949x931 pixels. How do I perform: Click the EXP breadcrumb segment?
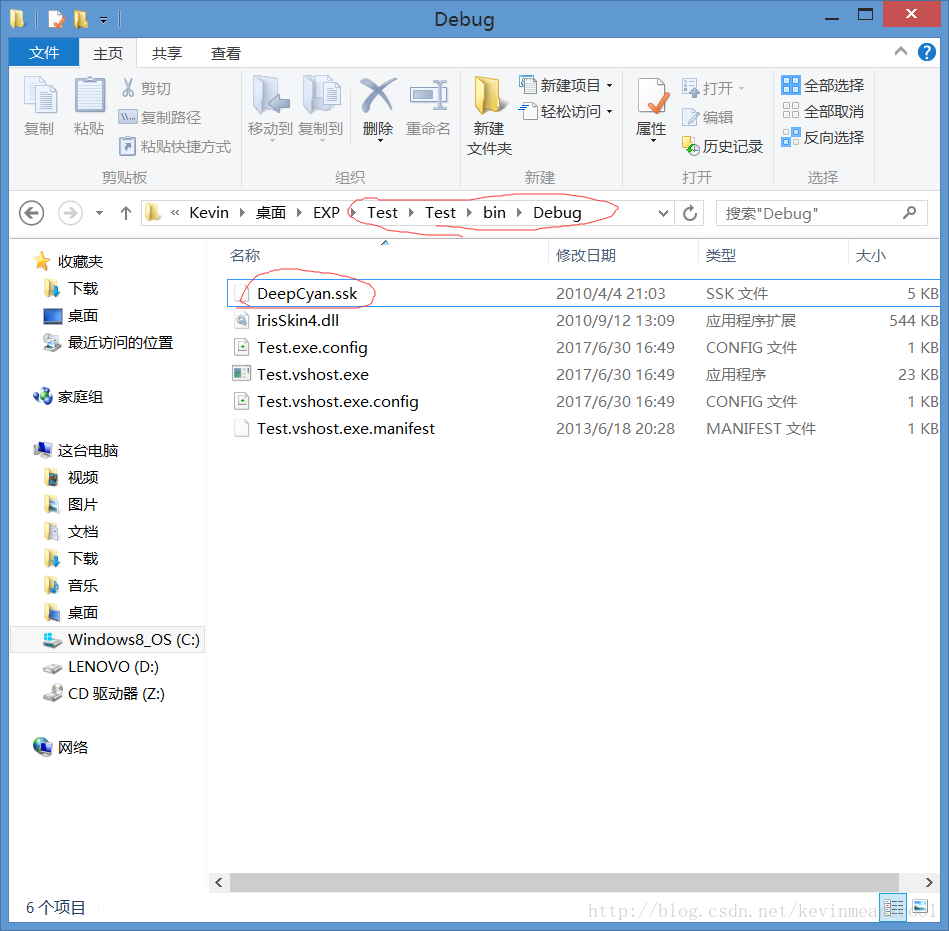pos(326,212)
